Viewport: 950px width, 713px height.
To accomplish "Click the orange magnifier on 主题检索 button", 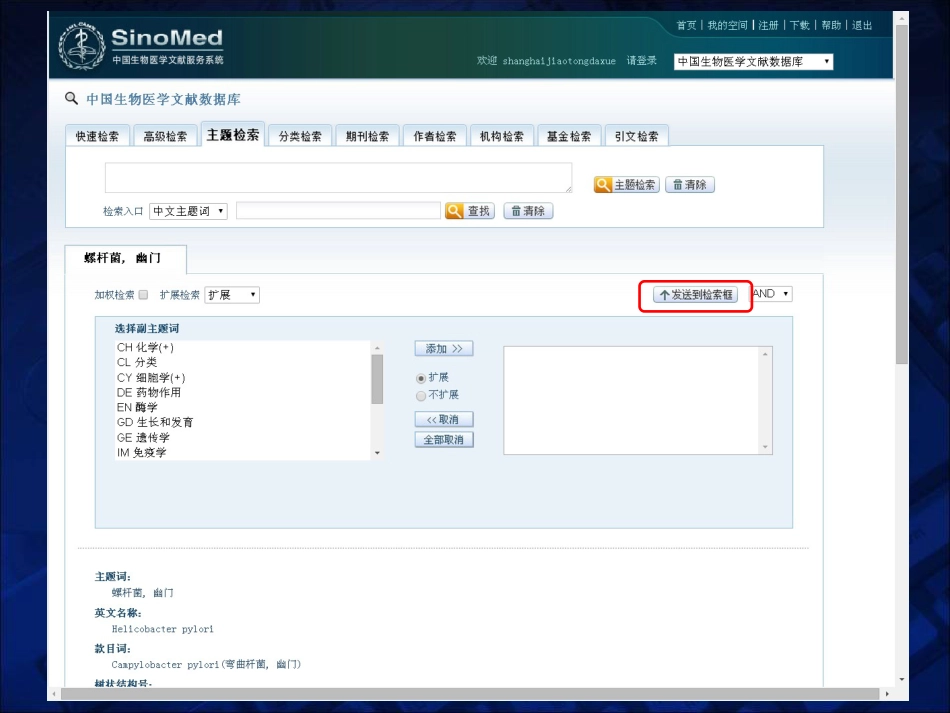I will [603, 185].
